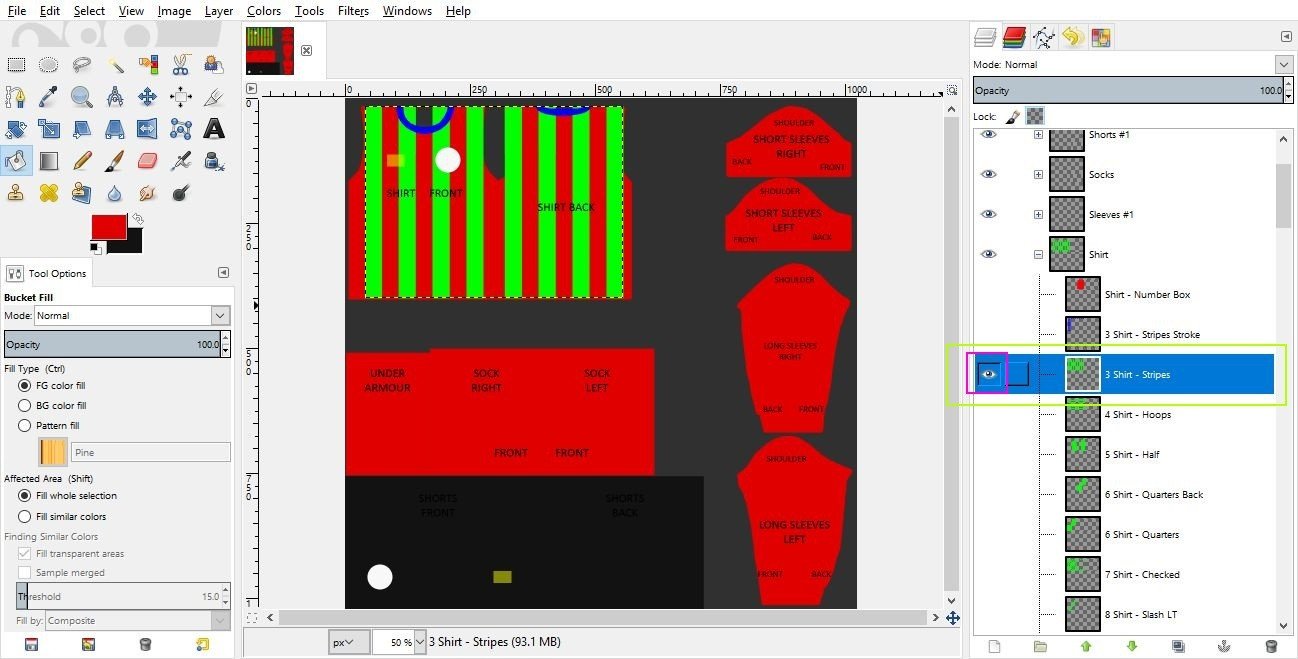The width and height of the screenshot is (1298, 659).
Task: Select the Scissors Select tool
Action: tap(181, 65)
